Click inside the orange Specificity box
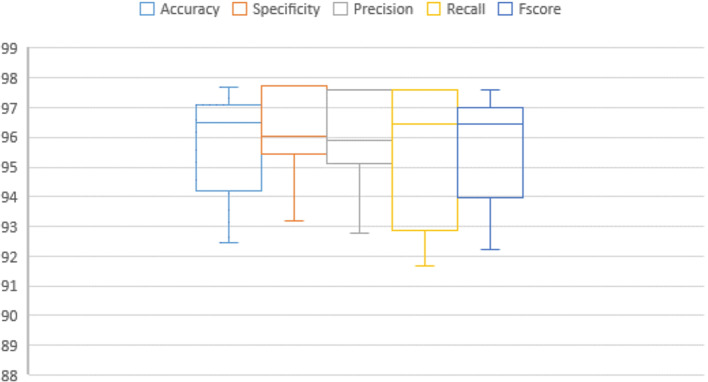The height and width of the screenshot is (382, 708). tap(294, 120)
